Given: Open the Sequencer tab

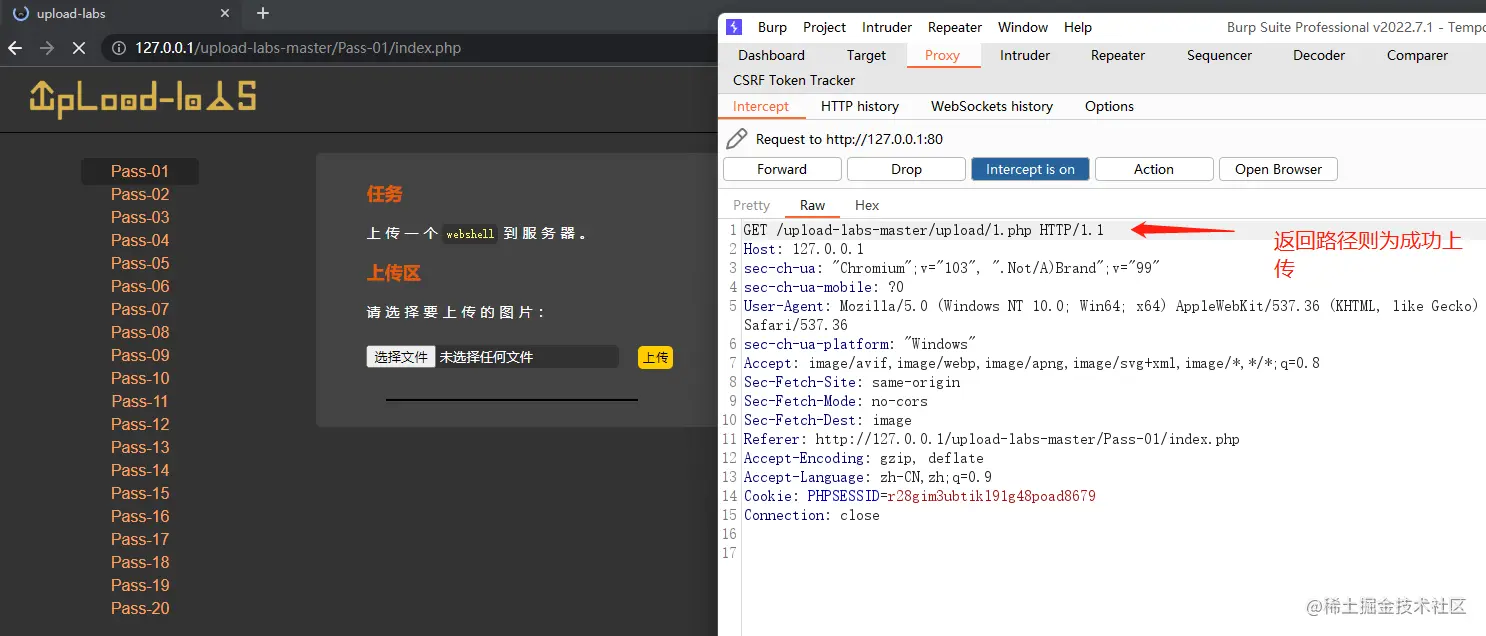Looking at the screenshot, I should click(x=1219, y=55).
